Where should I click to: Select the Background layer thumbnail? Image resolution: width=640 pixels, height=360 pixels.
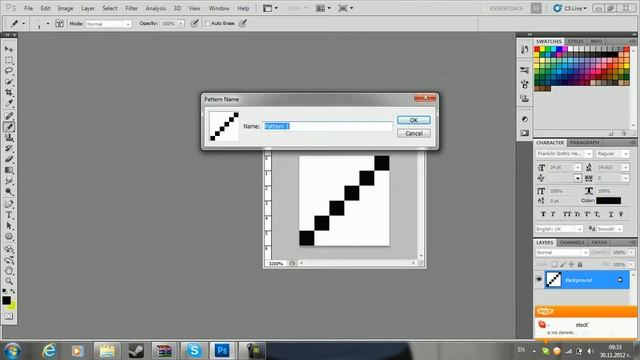pos(553,280)
